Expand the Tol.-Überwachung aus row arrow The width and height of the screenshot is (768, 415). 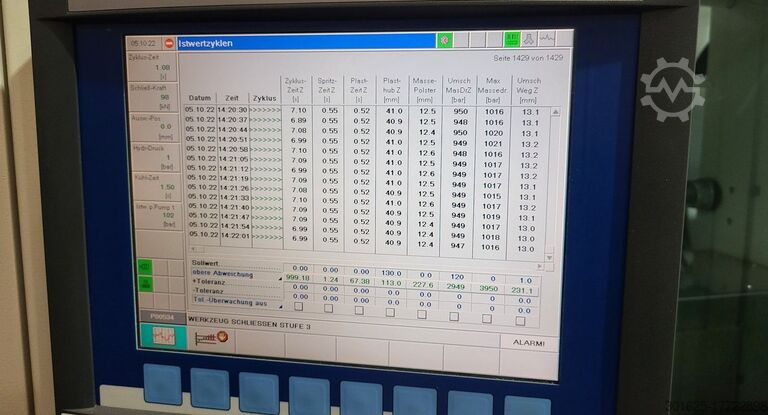pos(280,304)
